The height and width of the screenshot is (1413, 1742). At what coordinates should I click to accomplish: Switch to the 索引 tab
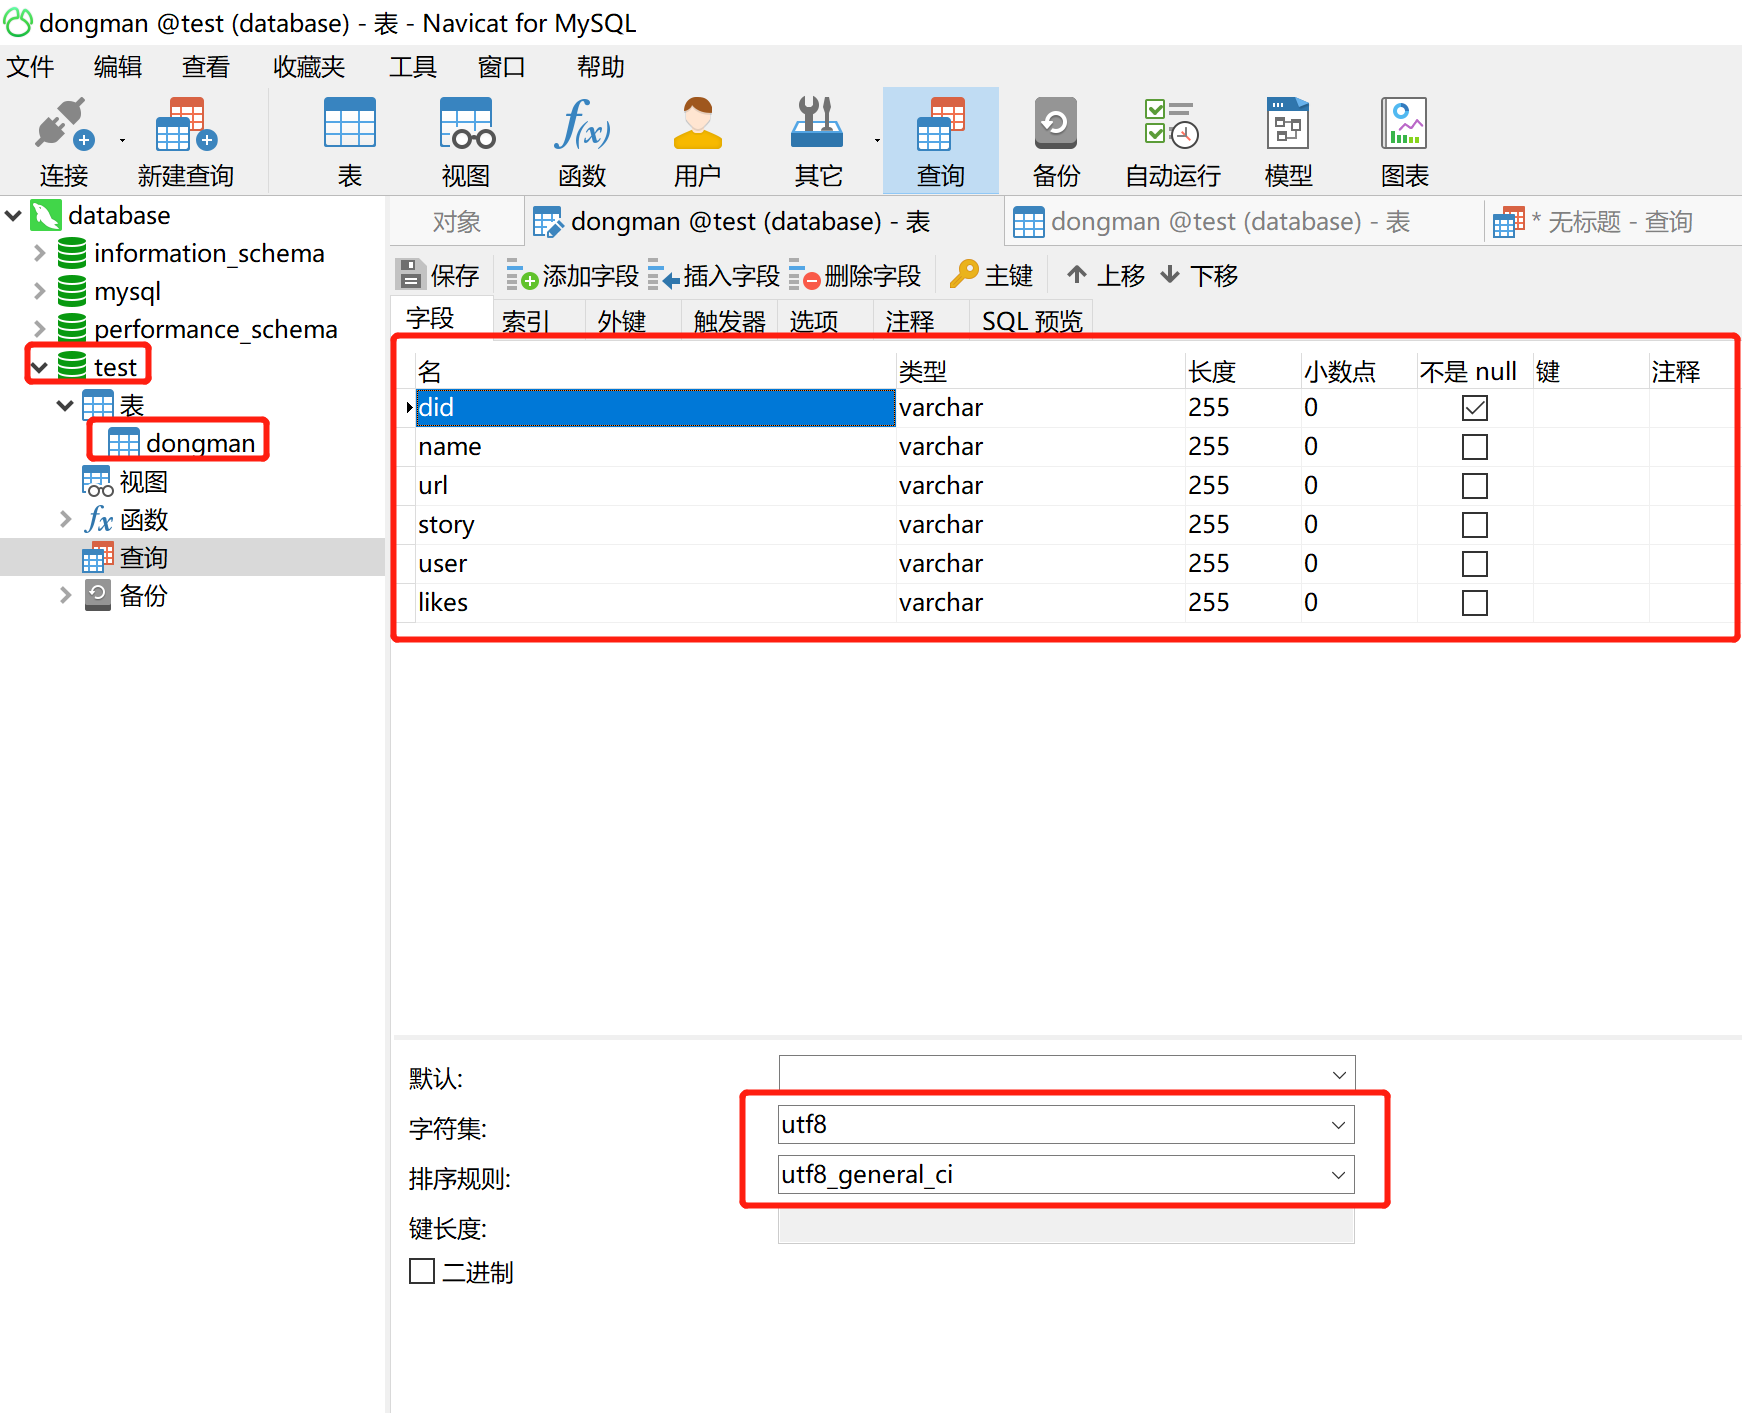tap(524, 320)
